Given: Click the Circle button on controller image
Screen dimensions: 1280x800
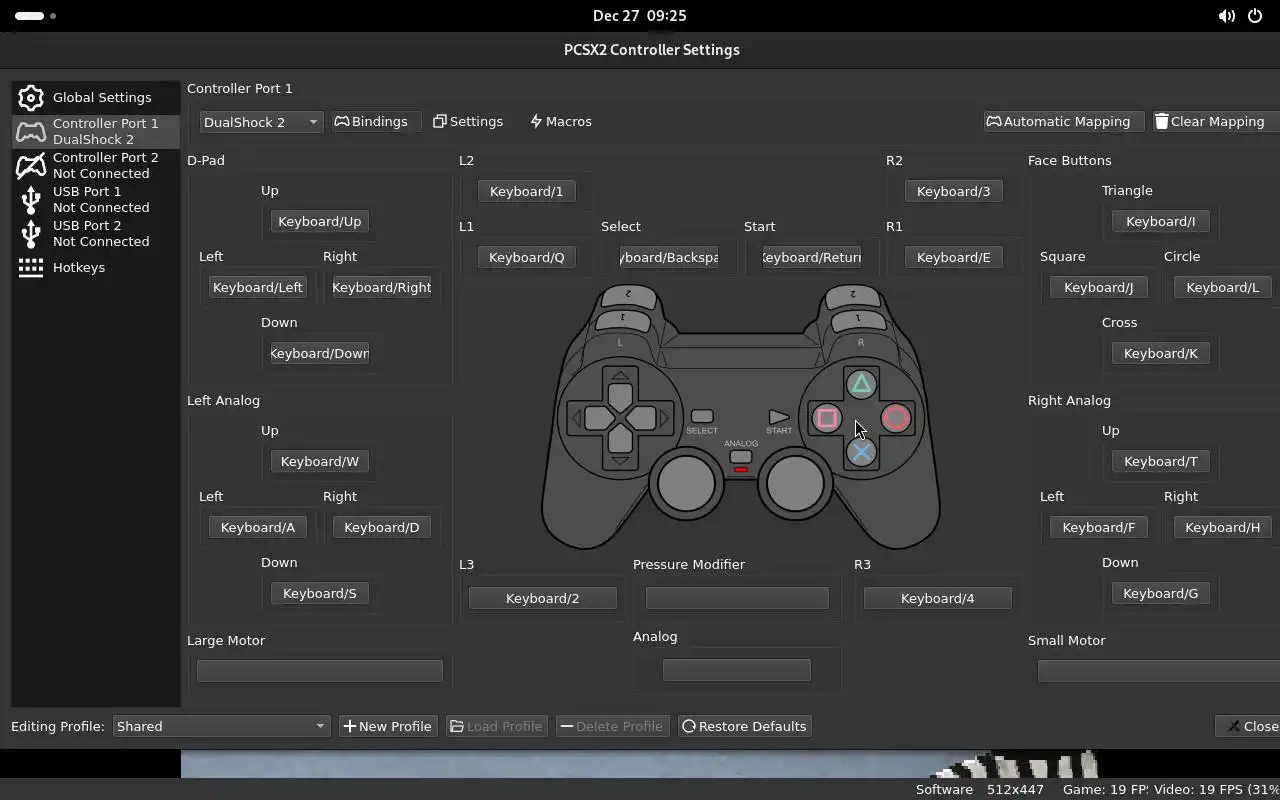Looking at the screenshot, I should coord(896,418).
